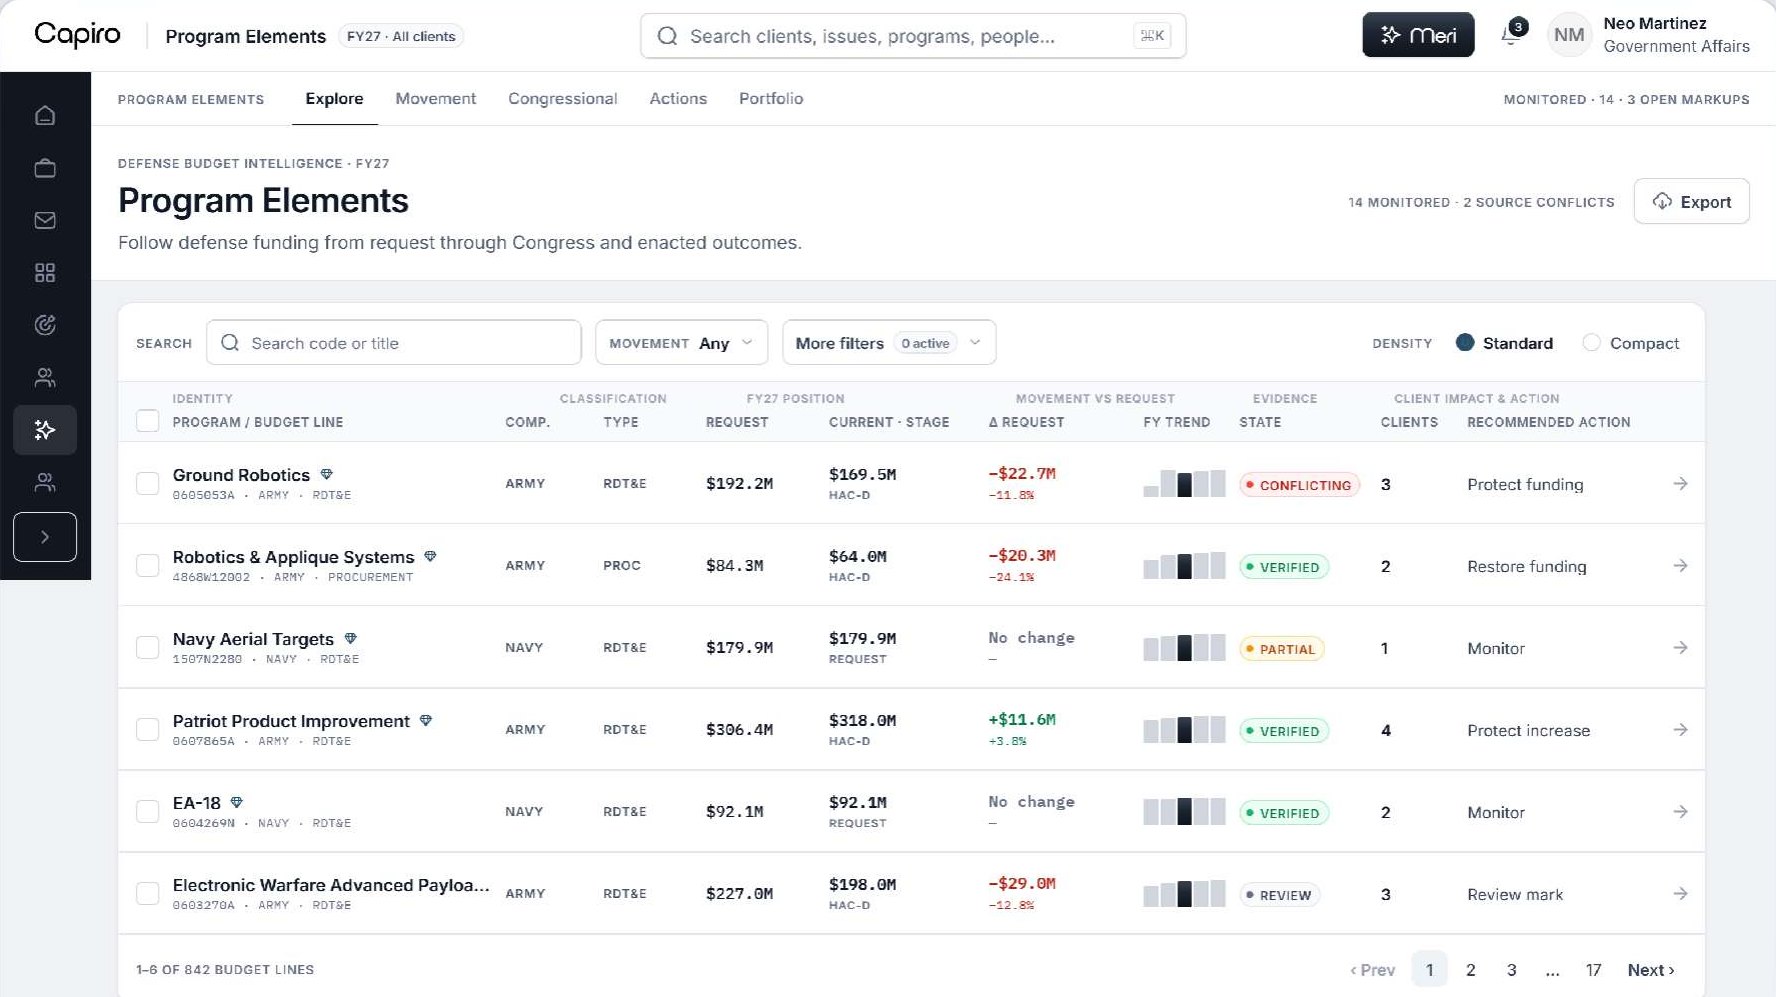Open the mail envelope icon in the sidebar
This screenshot has height=997, width=1776.
(45, 220)
